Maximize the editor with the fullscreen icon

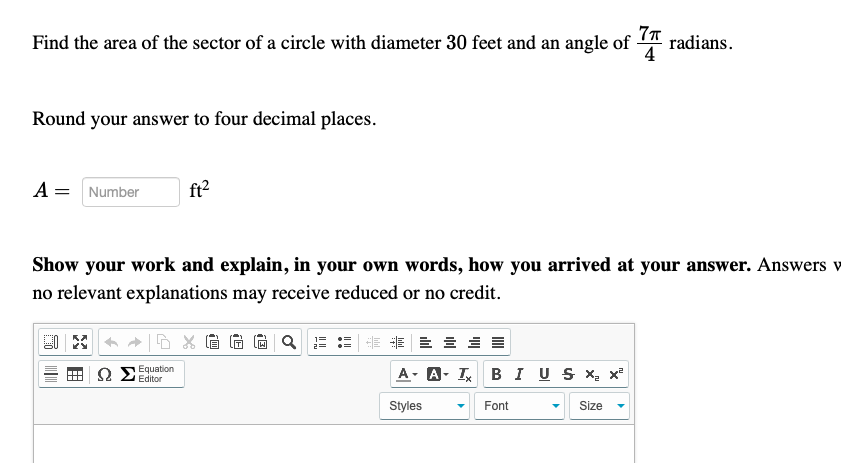point(80,342)
